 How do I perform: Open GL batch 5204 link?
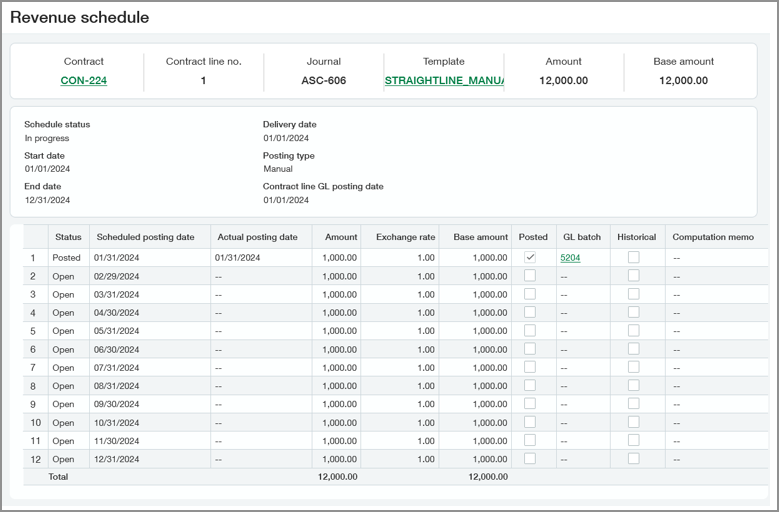(x=570, y=258)
